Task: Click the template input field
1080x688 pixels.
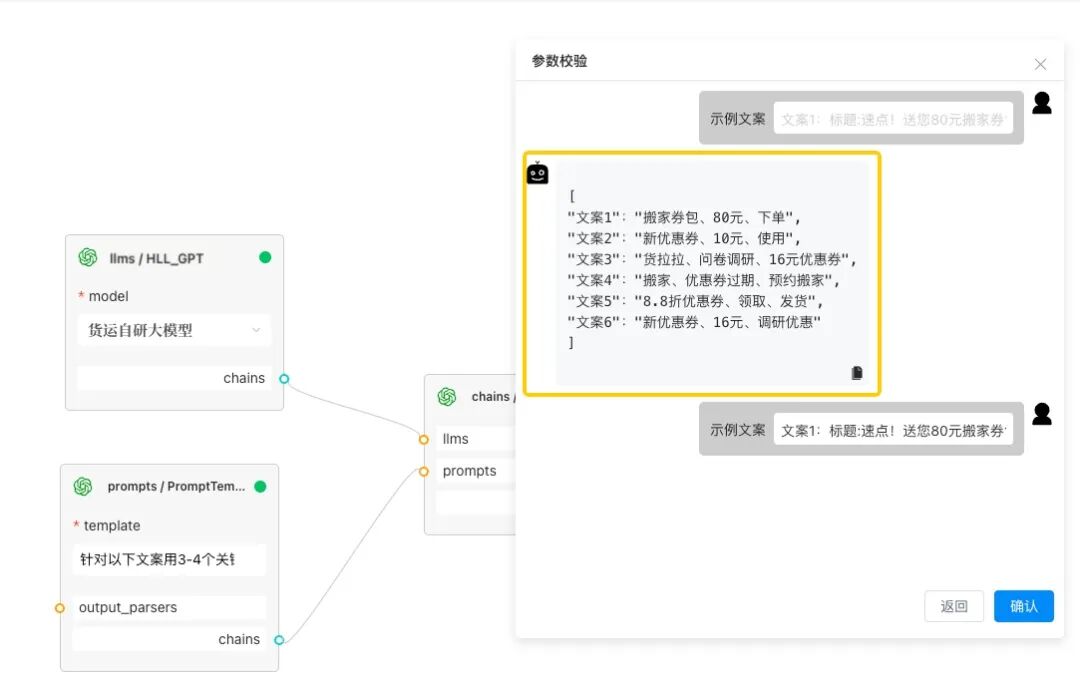Action: [169, 559]
